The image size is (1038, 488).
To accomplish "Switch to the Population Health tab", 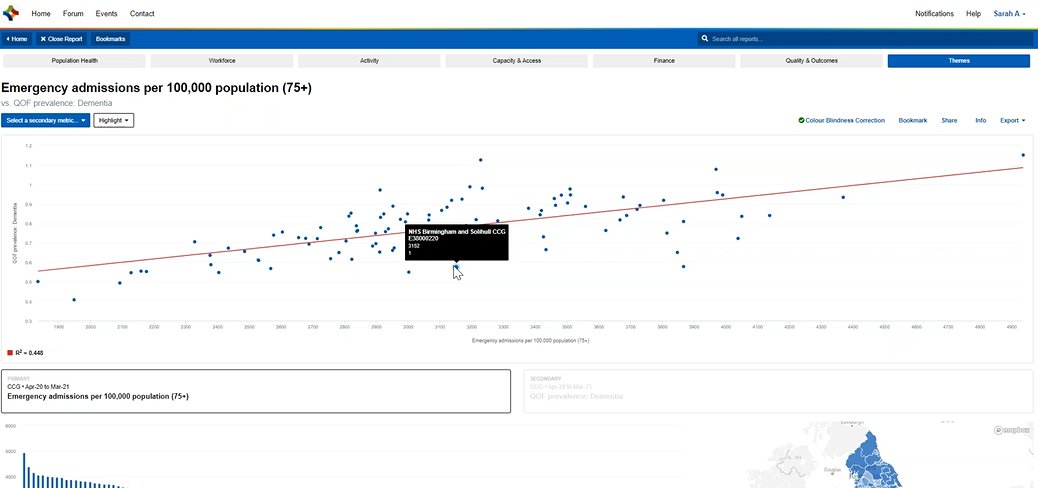I will coord(75,61).
